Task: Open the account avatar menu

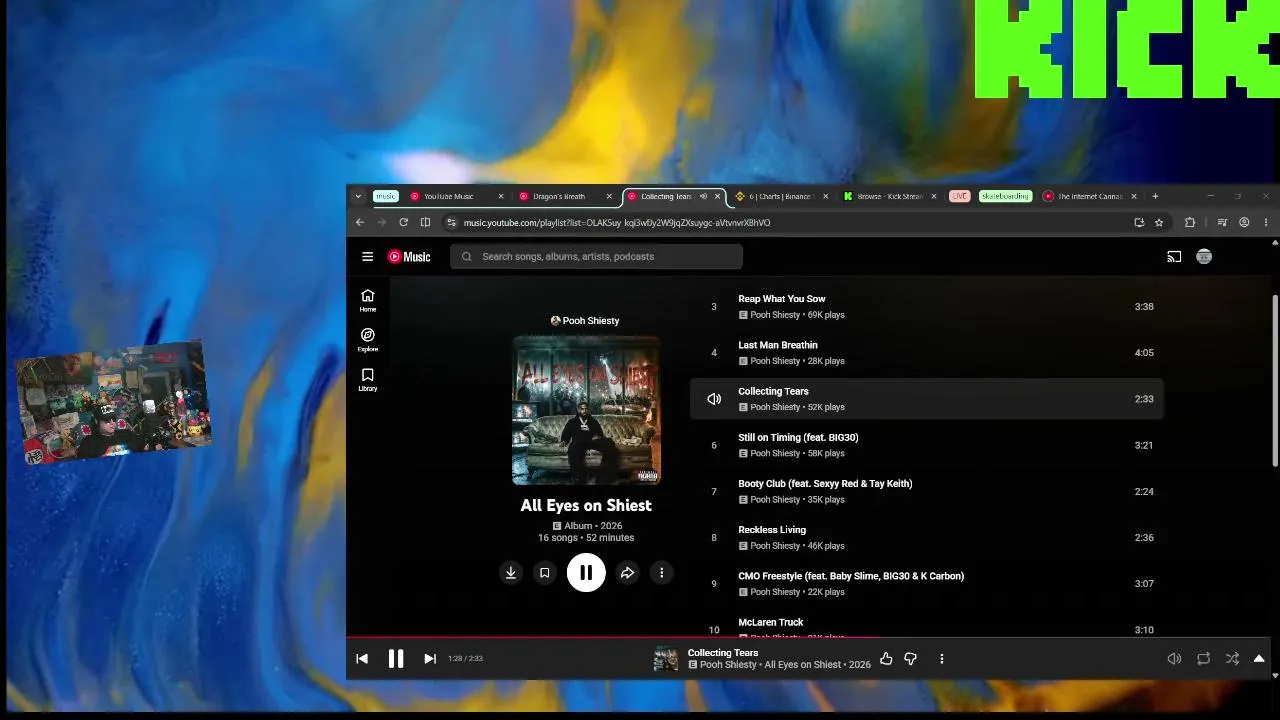Action: pos(1204,257)
